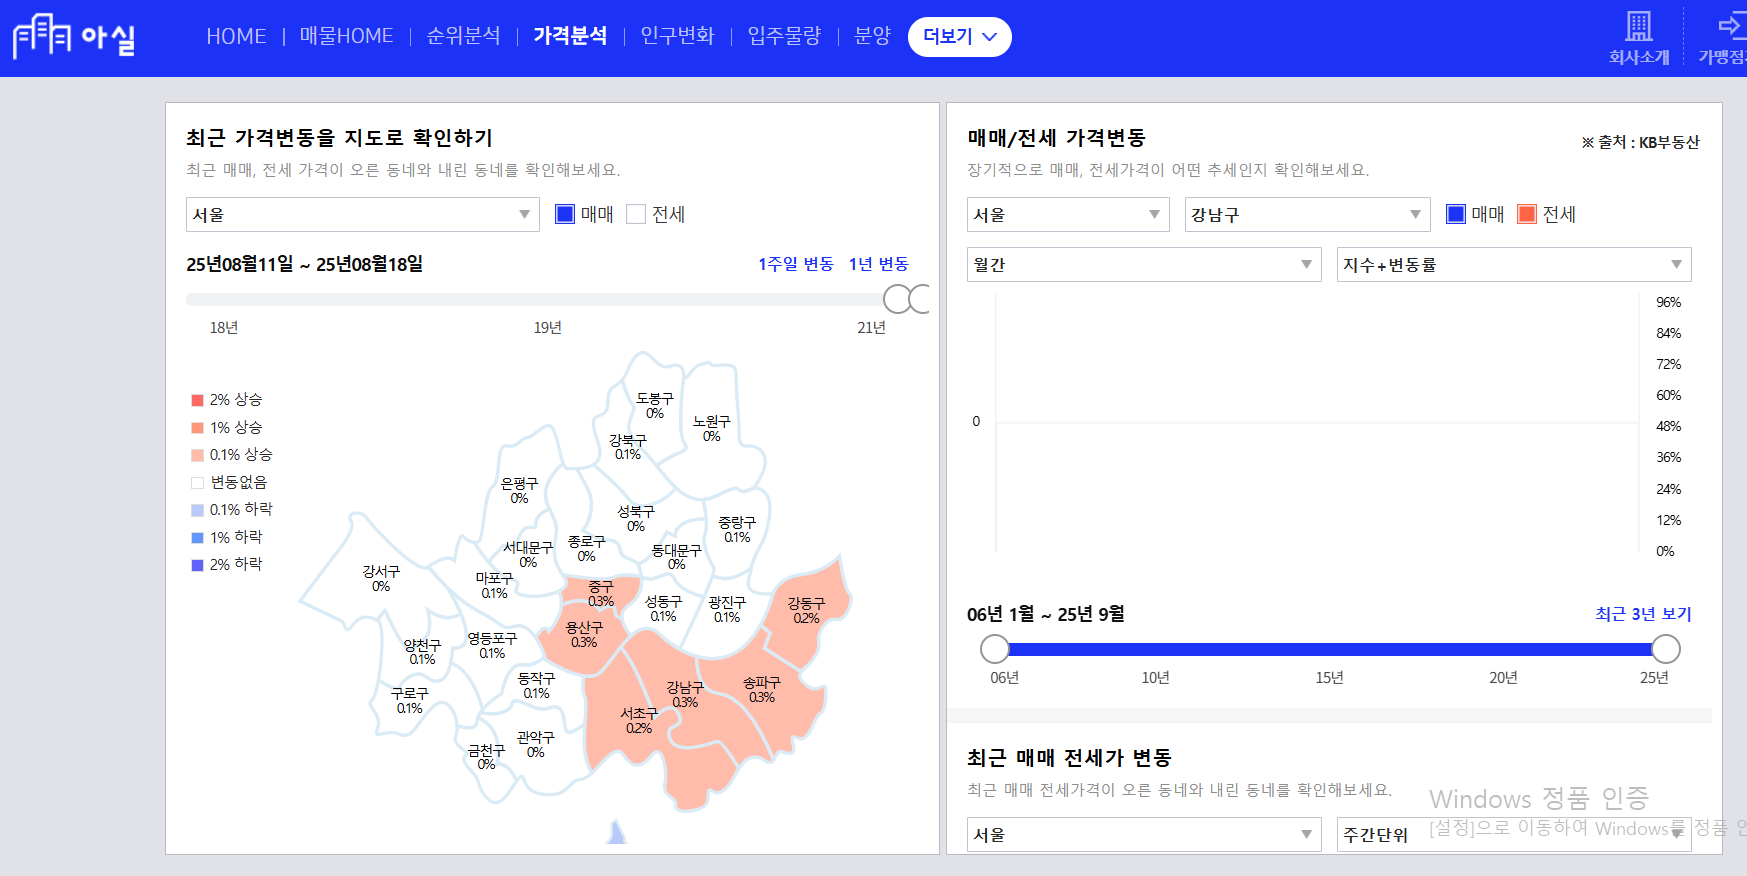The image size is (1747, 876).
Task: Select 양천구 on the Seoul map
Action: point(422,652)
